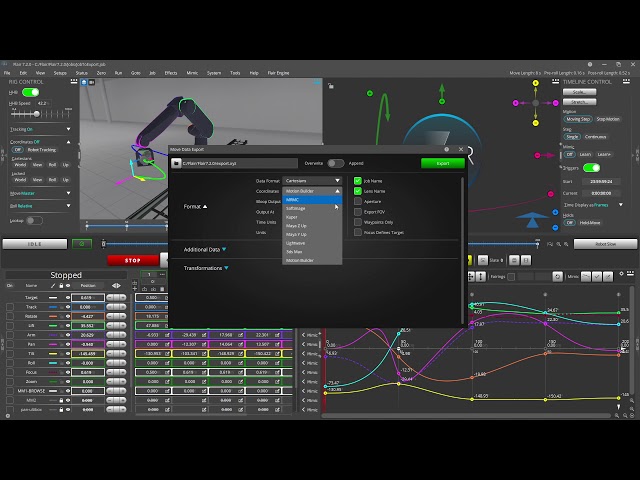Open the Rig Control panel menu icon

click(x=74, y=82)
